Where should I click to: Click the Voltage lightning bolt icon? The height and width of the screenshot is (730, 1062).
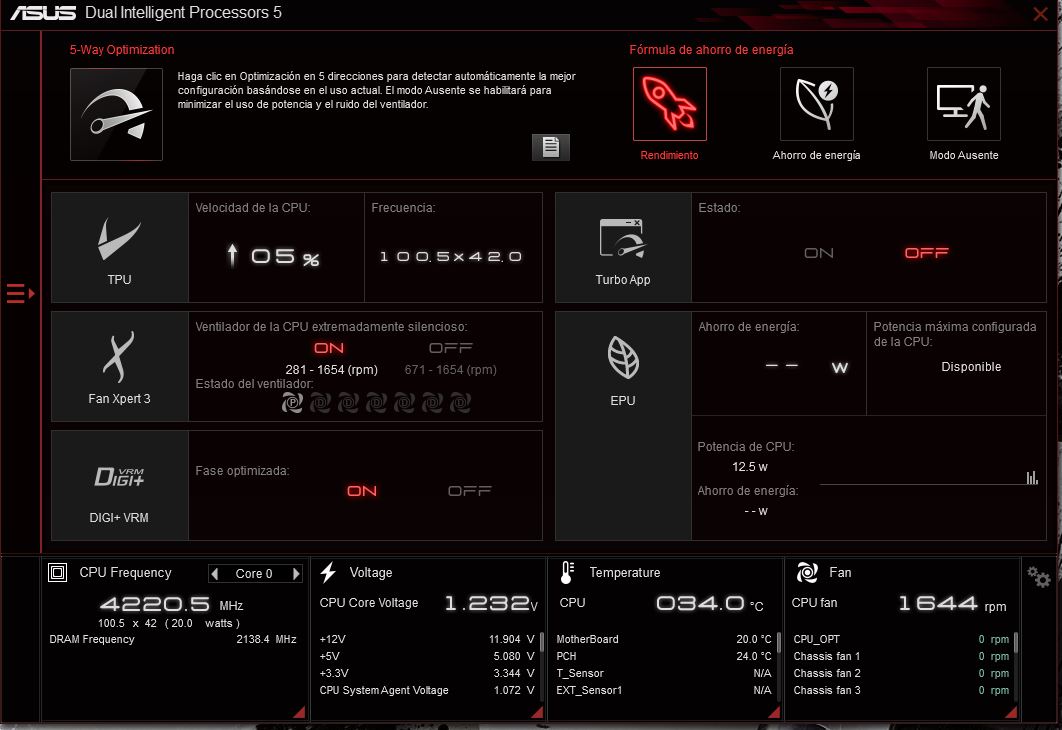coord(328,572)
